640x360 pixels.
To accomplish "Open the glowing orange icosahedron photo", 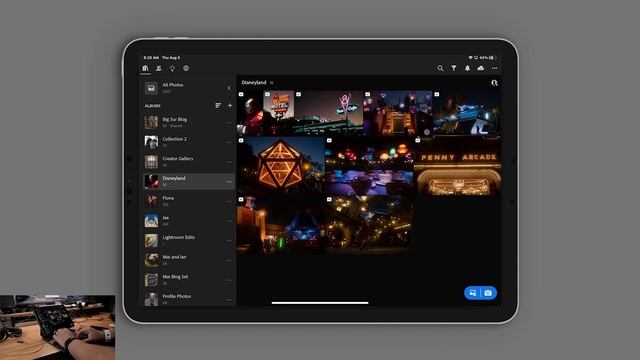I will (x=281, y=165).
